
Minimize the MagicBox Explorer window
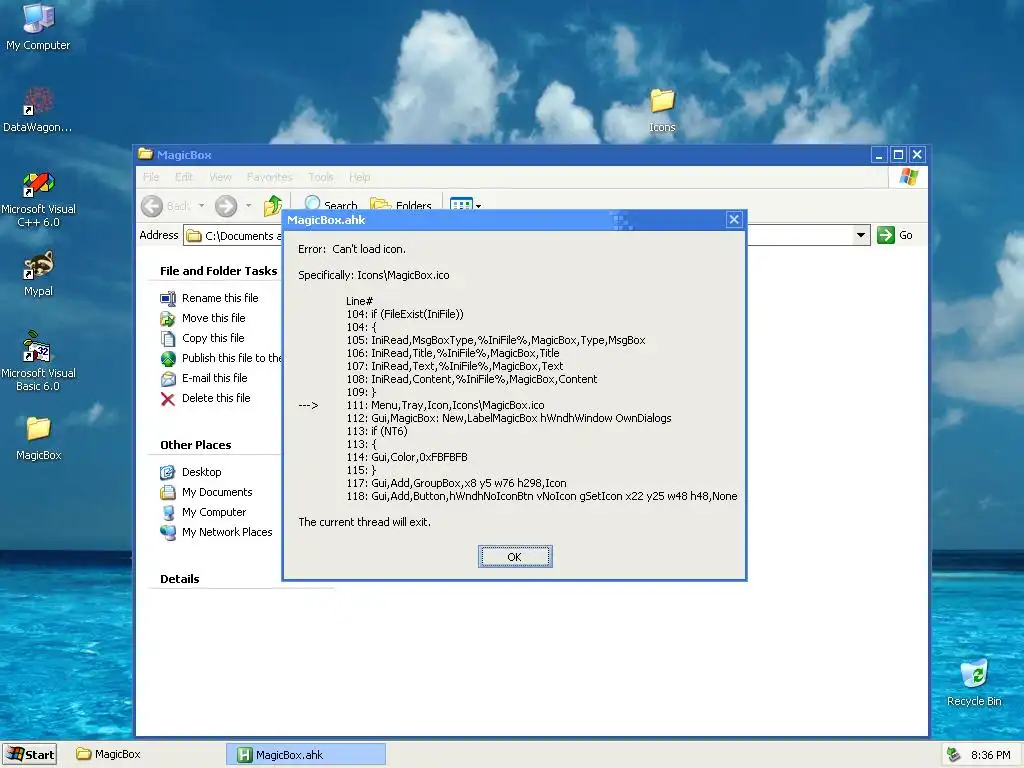click(879, 155)
